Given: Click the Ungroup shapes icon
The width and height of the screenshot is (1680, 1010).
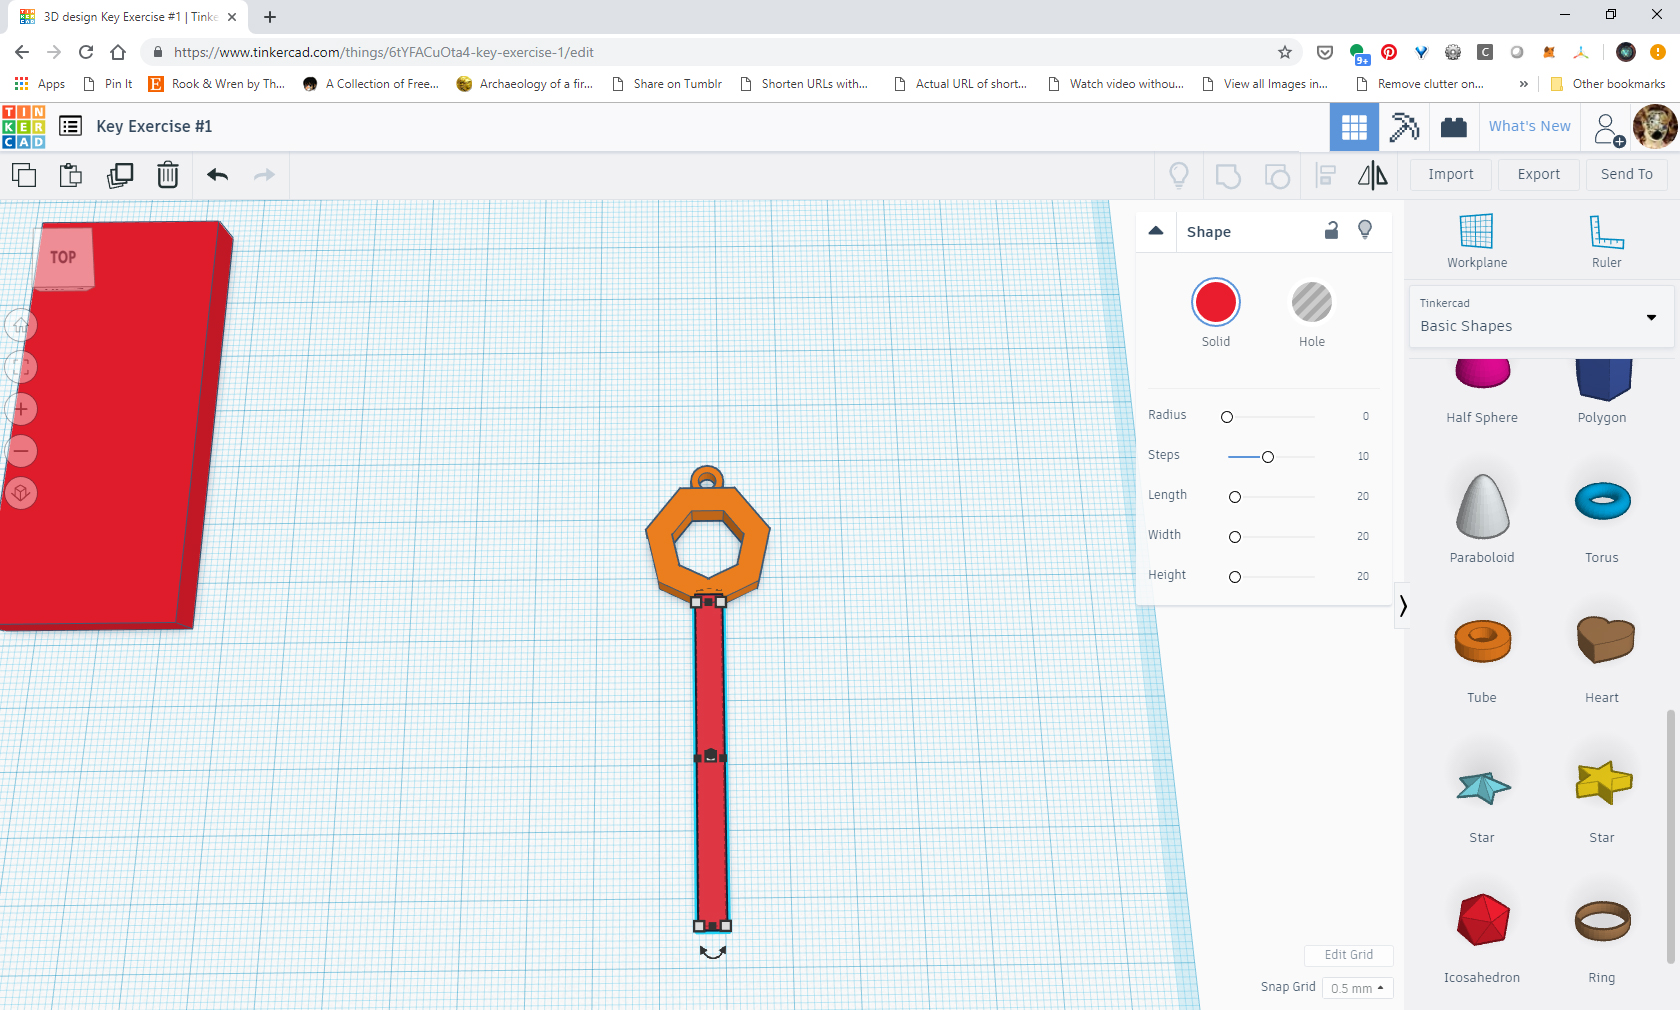Looking at the screenshot, I should point(1277,176).
